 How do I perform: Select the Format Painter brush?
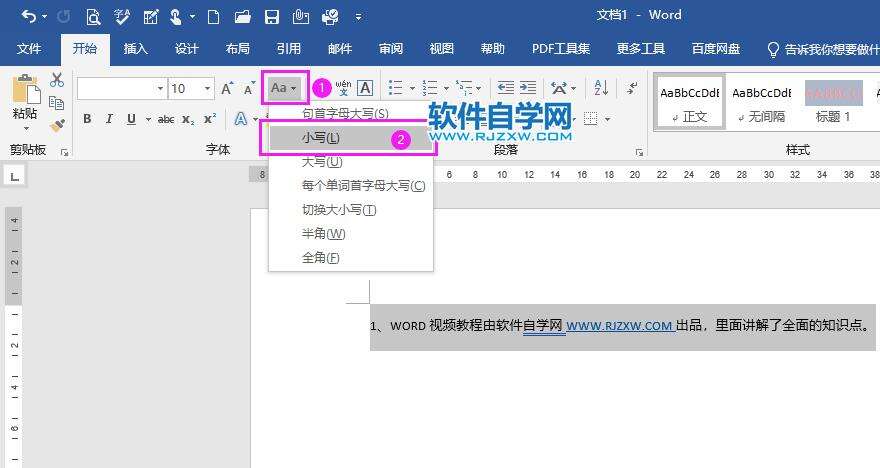point(57,126)
